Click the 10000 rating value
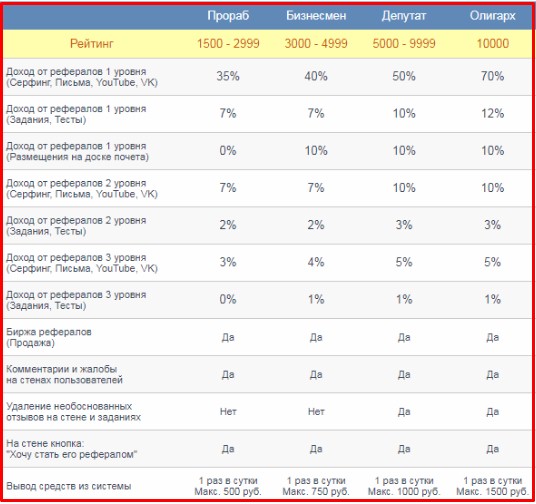 [493, 44]
